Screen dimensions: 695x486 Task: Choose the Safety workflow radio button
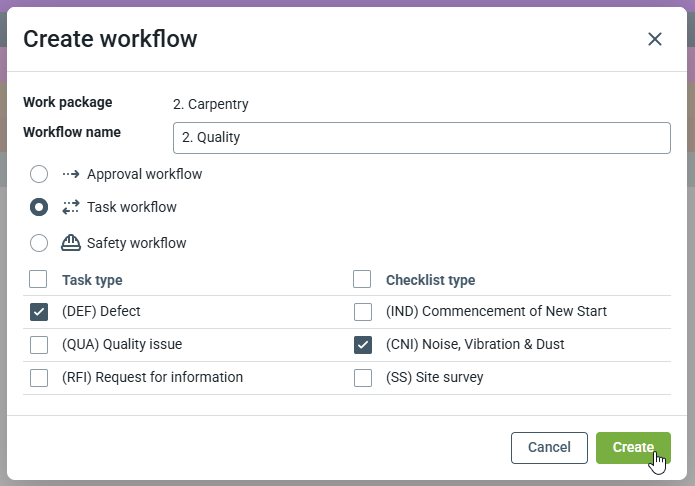coord(39,243)
